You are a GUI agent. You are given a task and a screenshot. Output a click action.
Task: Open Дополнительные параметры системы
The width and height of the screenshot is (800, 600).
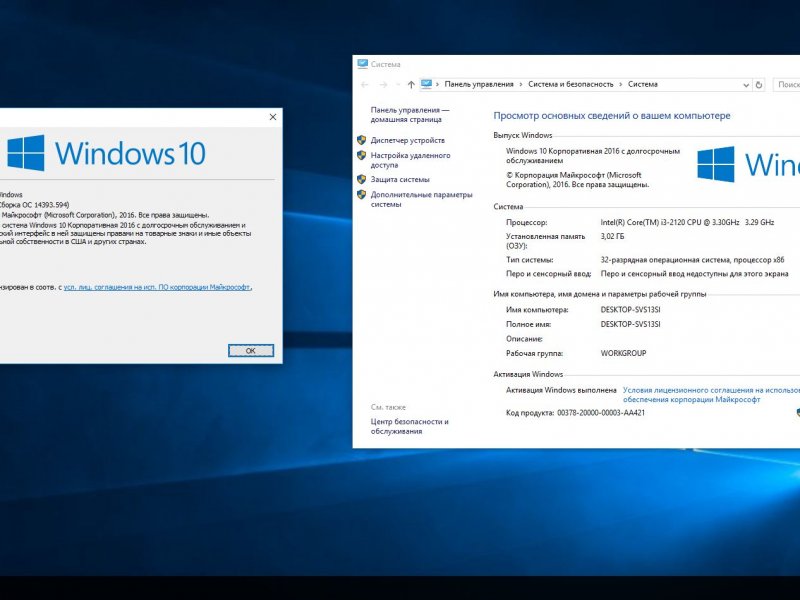pyautogui.click(x=421, y=199)
